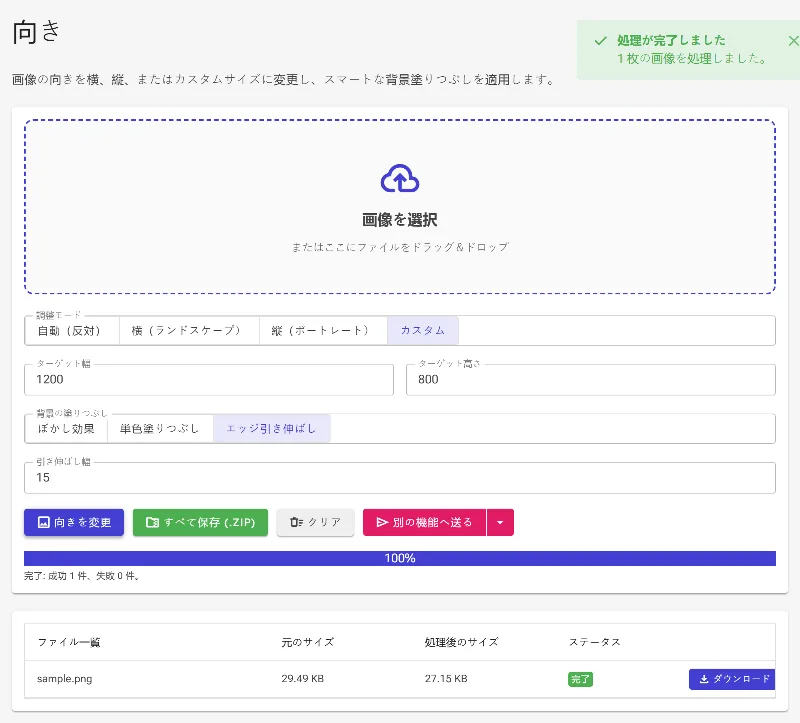Click the 27.15 KB processed size value
This screenshot has height=723, width=800.
(446, 679)
